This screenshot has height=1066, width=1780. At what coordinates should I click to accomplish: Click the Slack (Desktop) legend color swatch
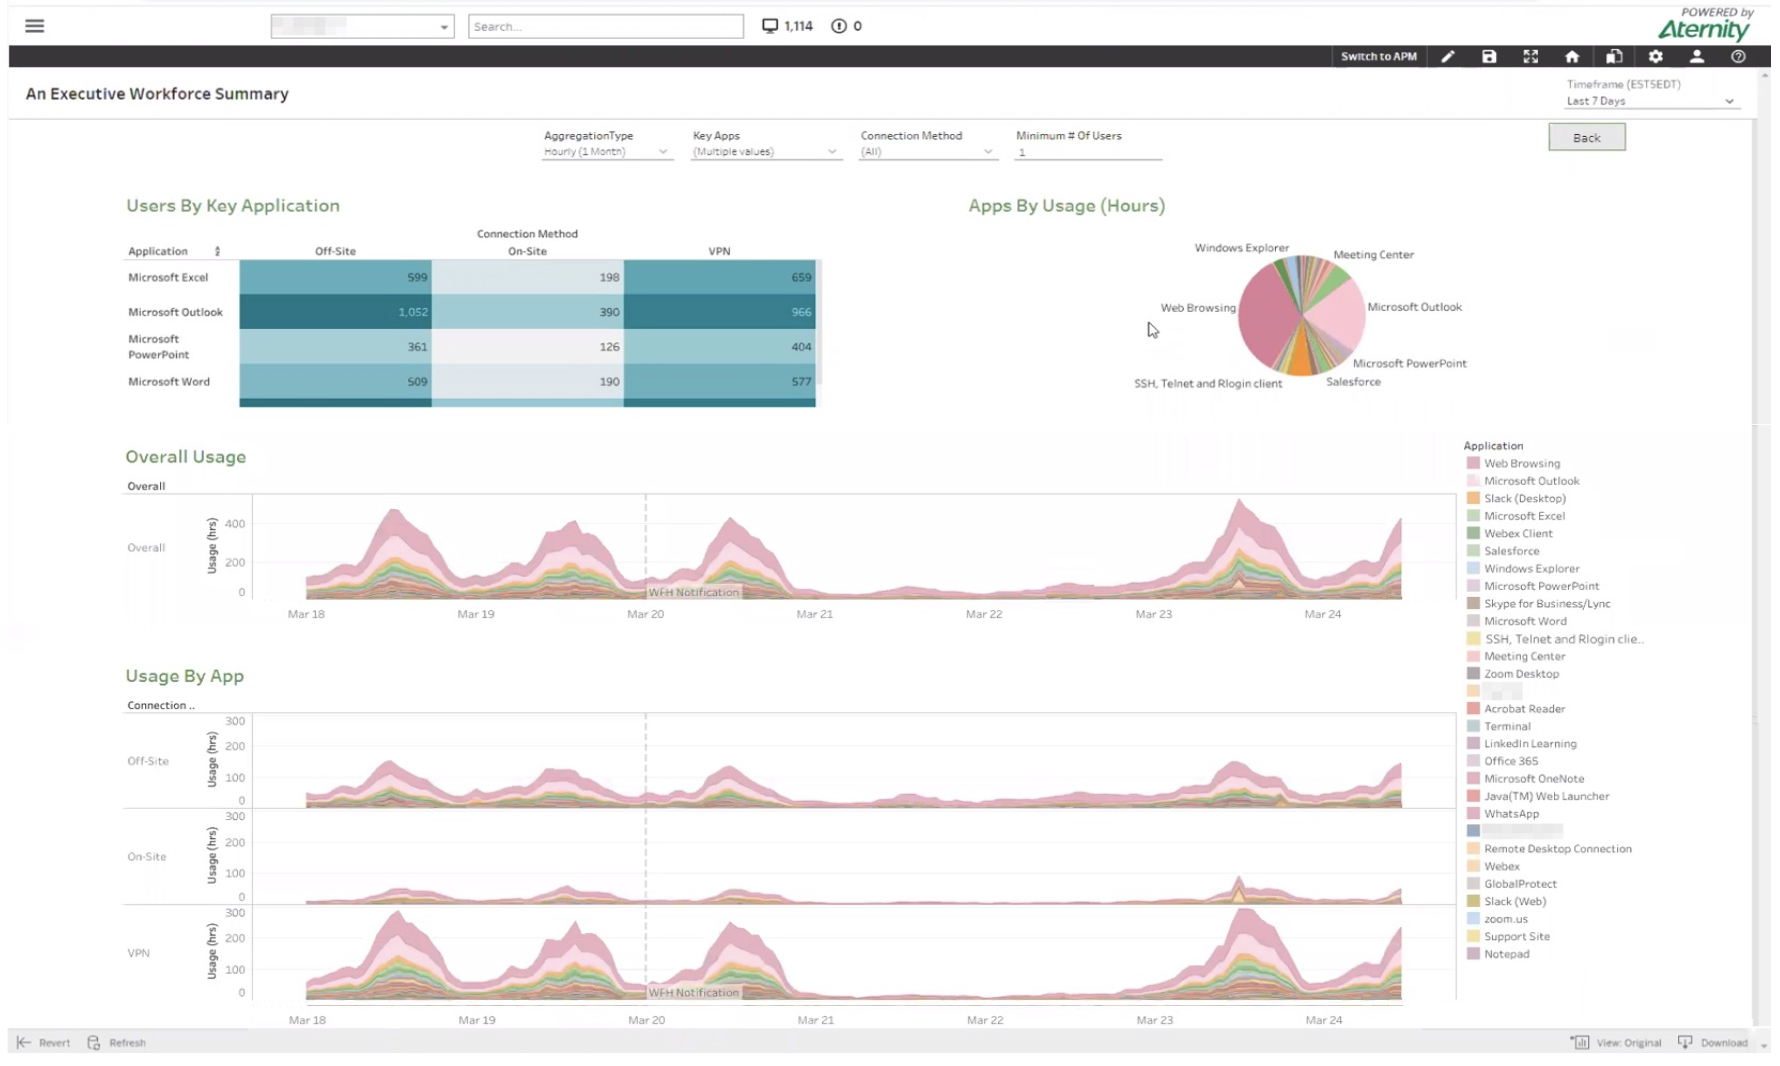coord(1473,498)
